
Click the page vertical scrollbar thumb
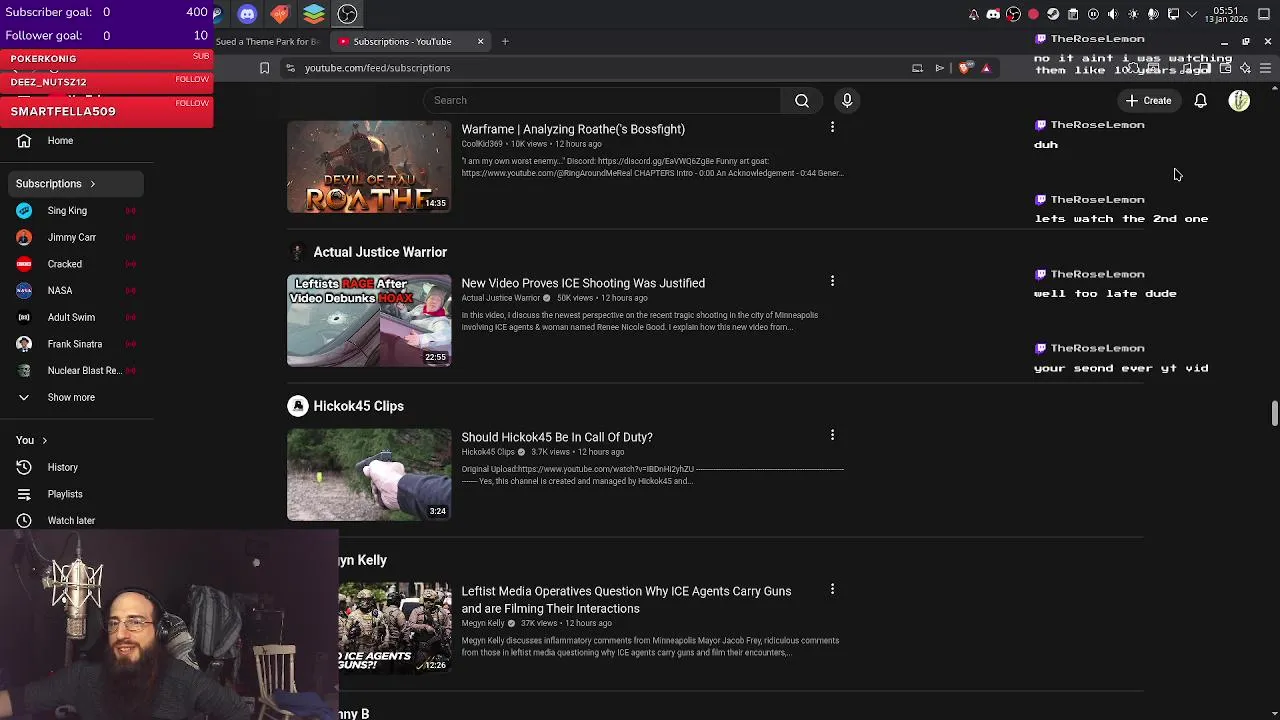pyautogui.click(x=1274, y=413)
